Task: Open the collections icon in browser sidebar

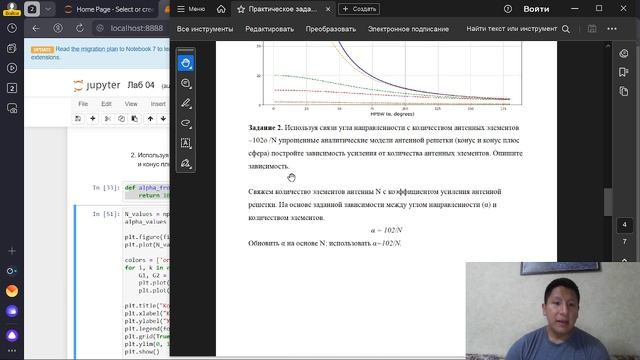Action: click(12, 48)
